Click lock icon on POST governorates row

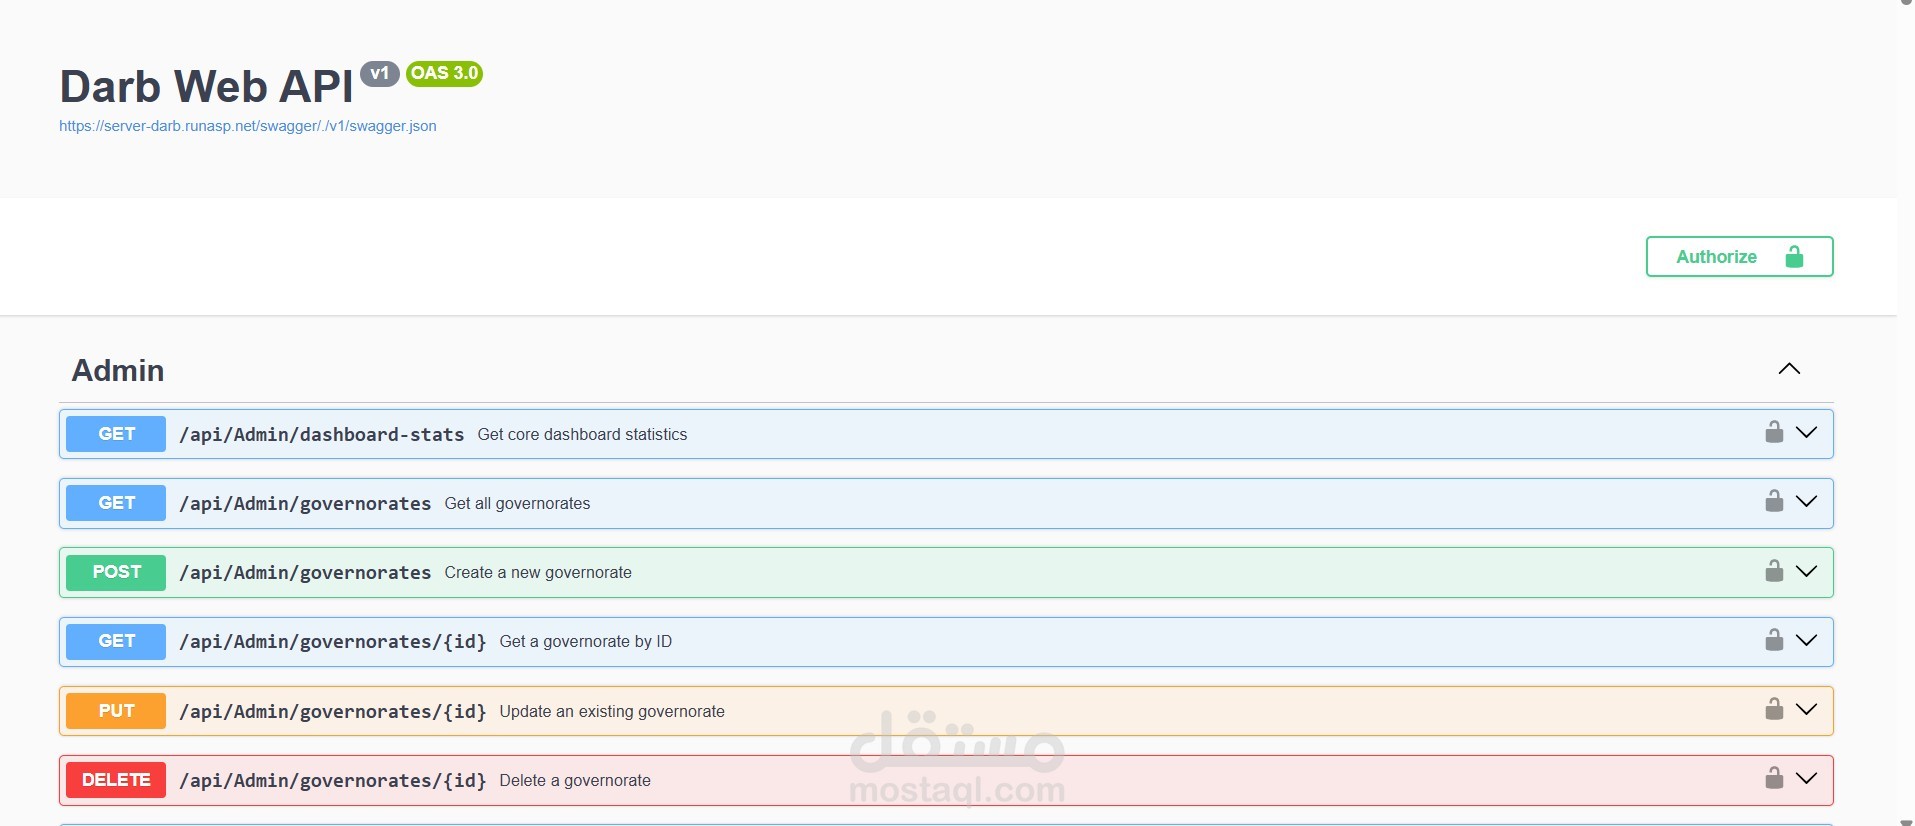tap(1774, 571)
